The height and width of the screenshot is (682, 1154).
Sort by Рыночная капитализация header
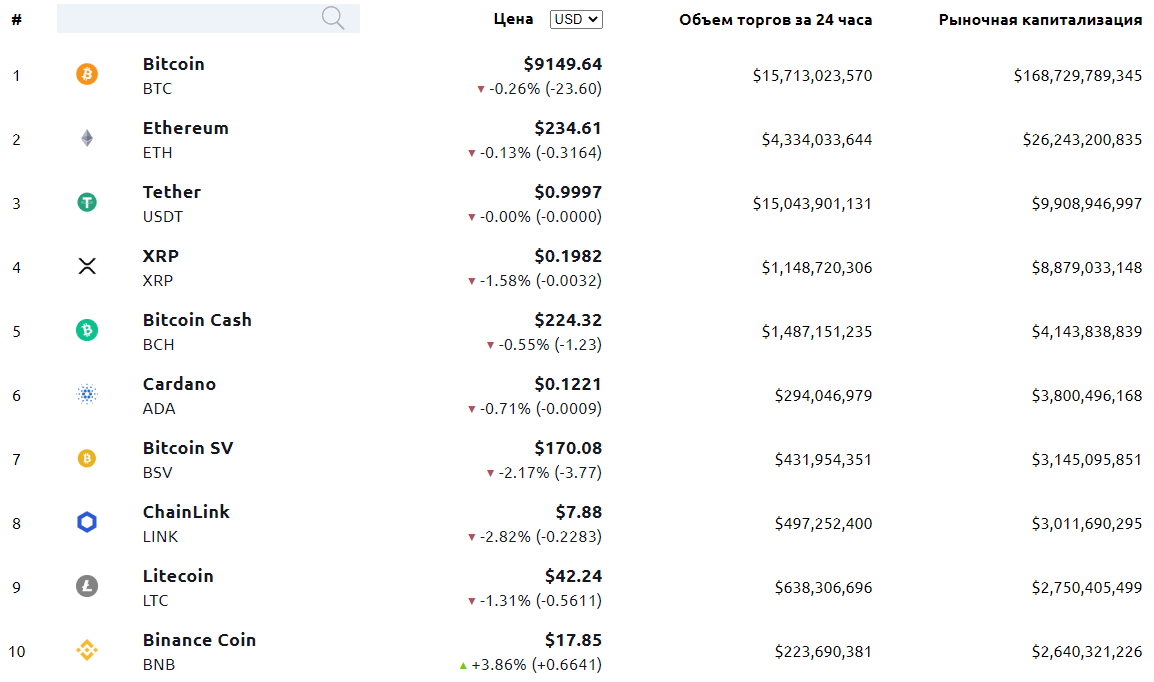pyautogui.click(x=1040, y=20)
